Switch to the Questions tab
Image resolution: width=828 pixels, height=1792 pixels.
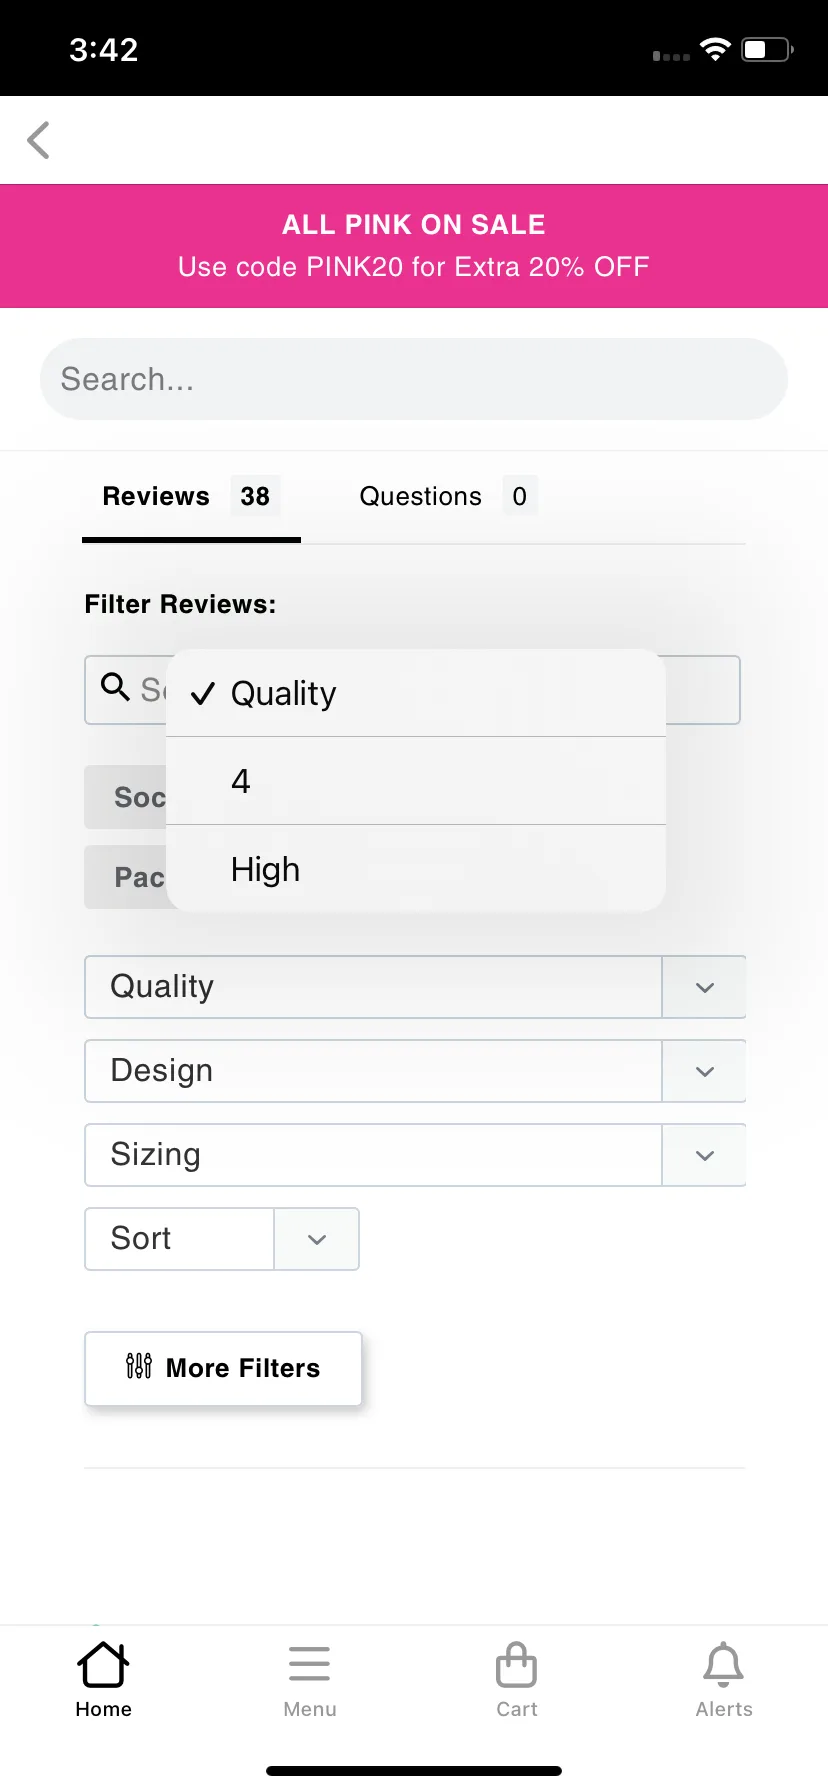(x=448, y=497)
